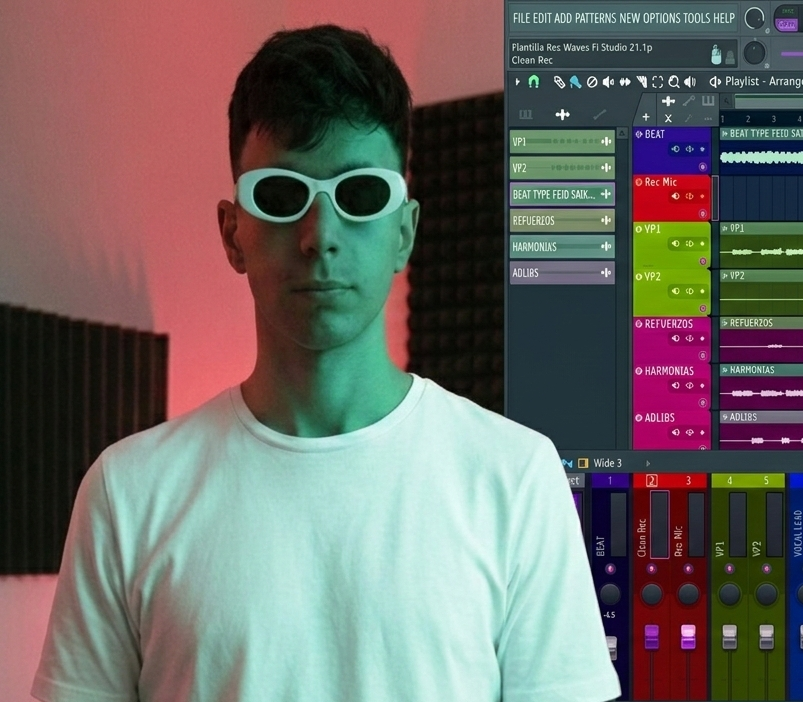This screenshot has height=702, width=803.
Task: Select the selection marquee tool
Action: pos(657,82)
